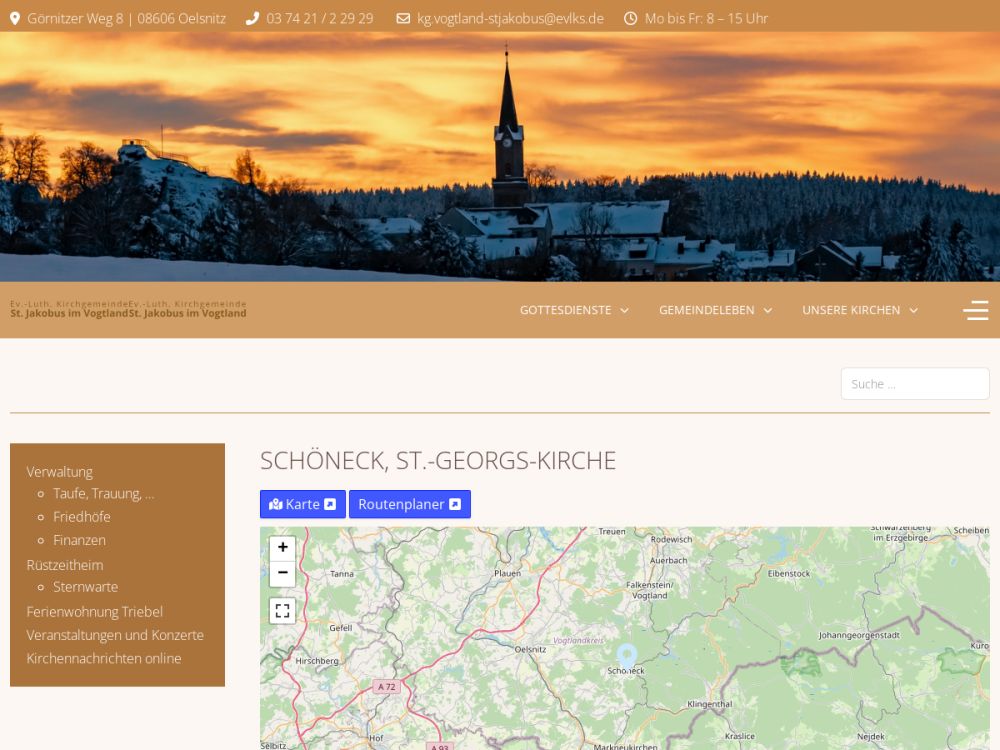Click the blue map marker at Schöneck
Viewport: 1000px width, 750px height.
tap(627, 656)
